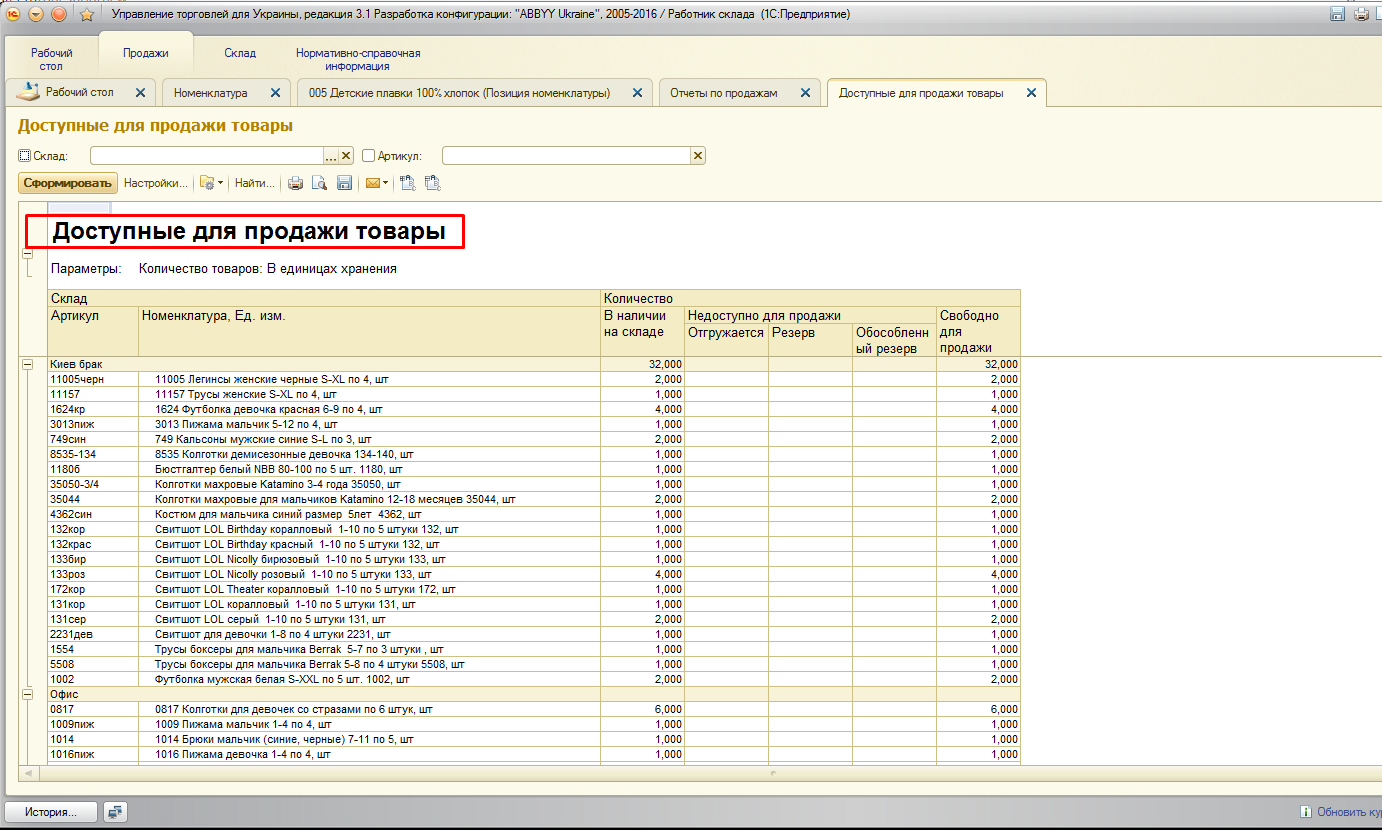
Task: Switch to the Рабочий стол tab
Action: 80,92
